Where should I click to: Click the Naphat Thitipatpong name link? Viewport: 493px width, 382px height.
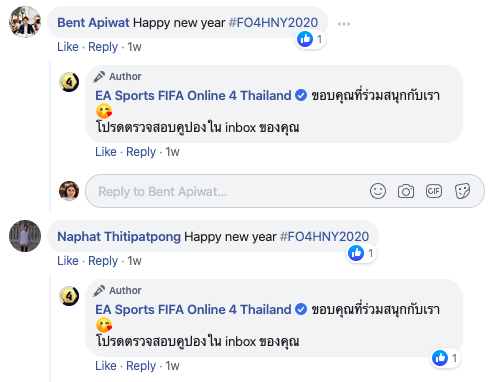click(x=119, y=237)
